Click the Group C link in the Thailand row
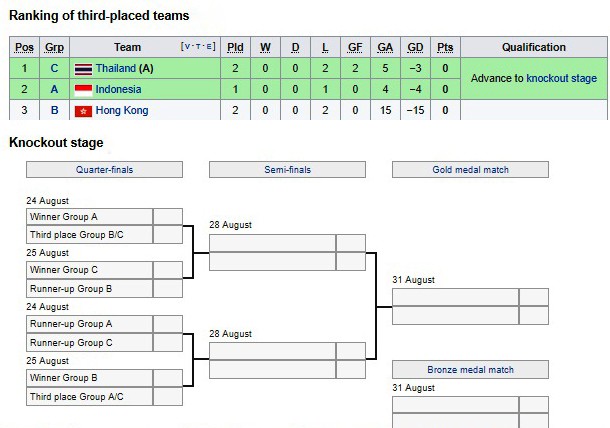Screen dimensions: 610x428 tap(54, 68)
